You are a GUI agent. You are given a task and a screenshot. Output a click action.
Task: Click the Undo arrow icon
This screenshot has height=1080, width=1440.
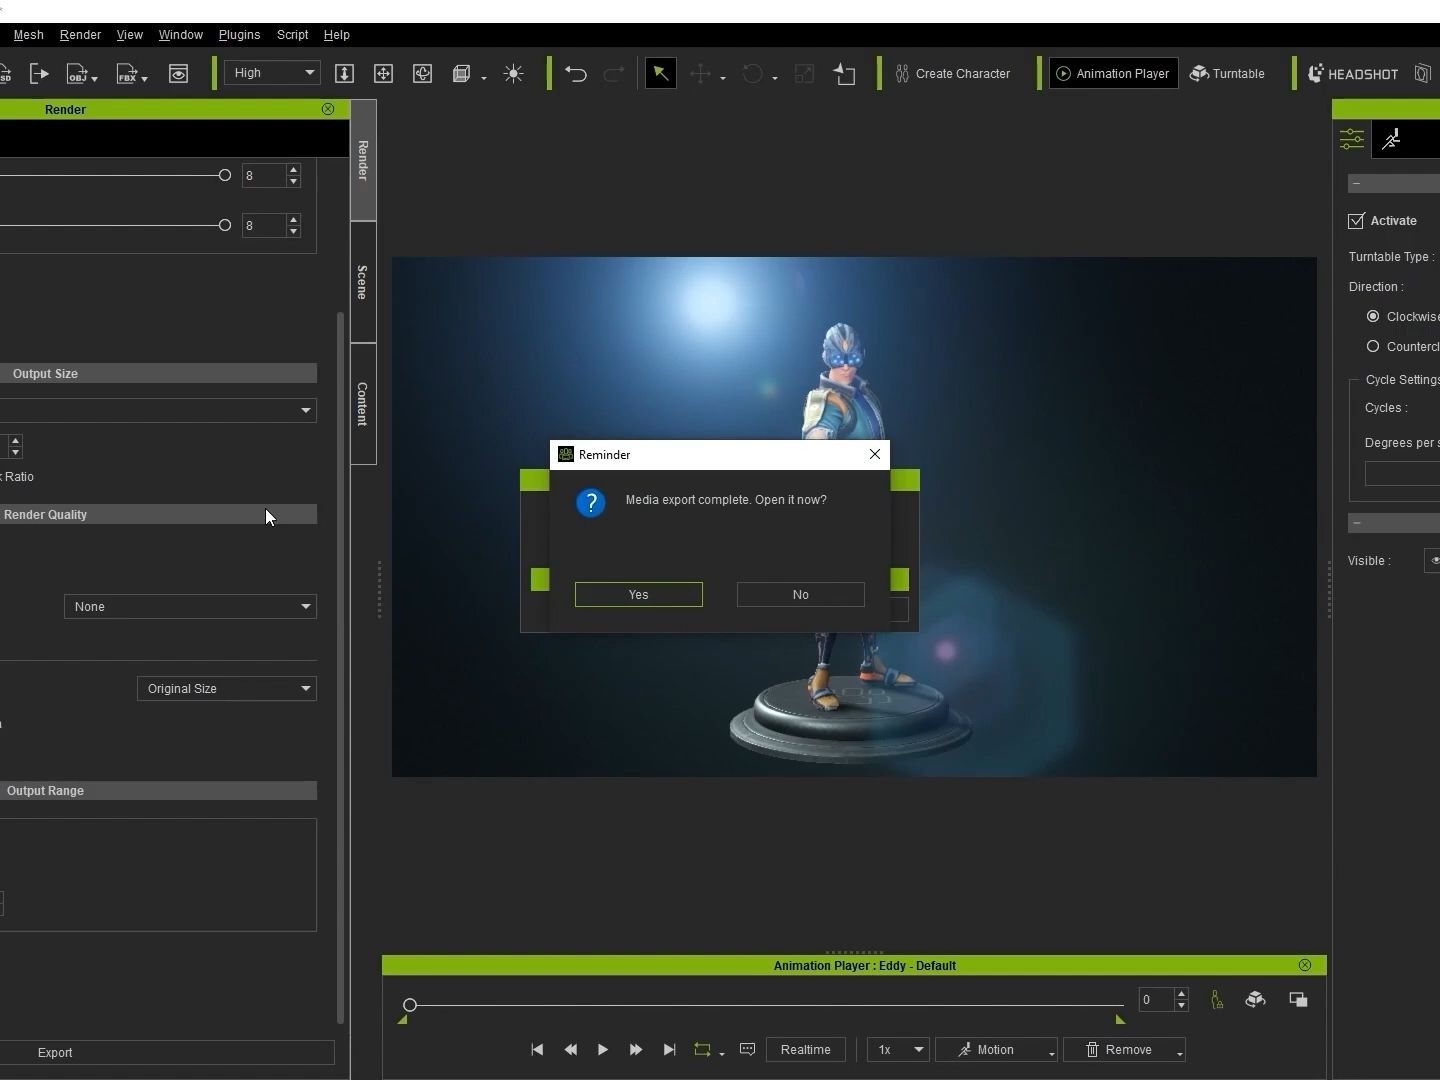tap(575, 74)
